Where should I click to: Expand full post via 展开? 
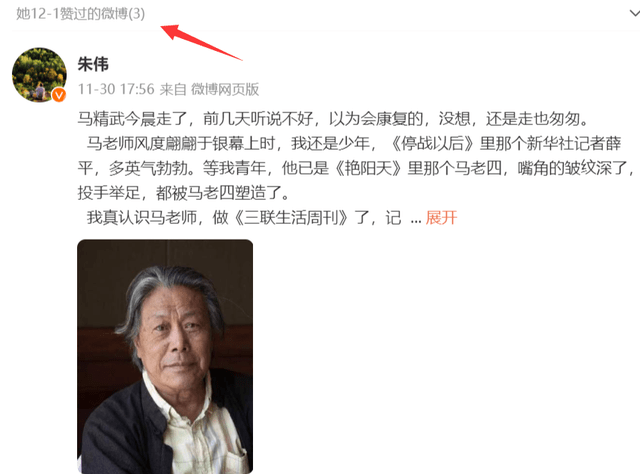click(441, 218)
